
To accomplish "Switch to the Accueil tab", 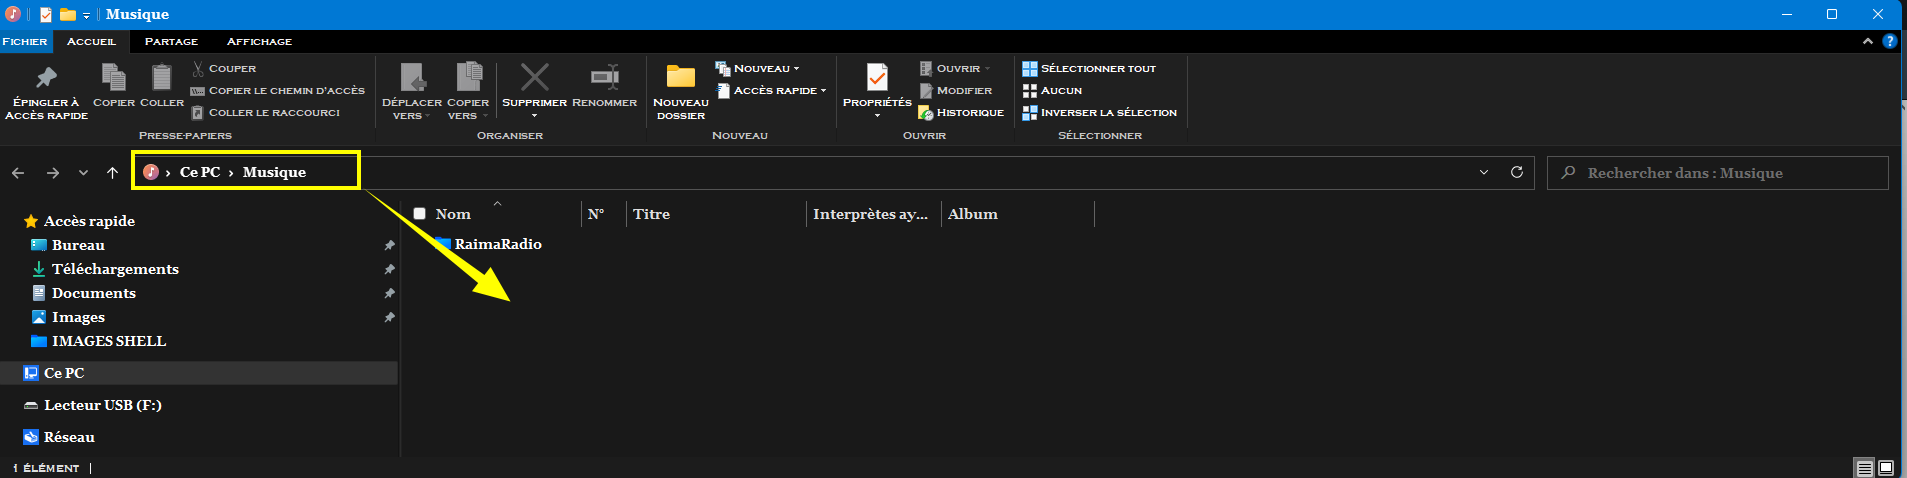I will pos(91,41).
